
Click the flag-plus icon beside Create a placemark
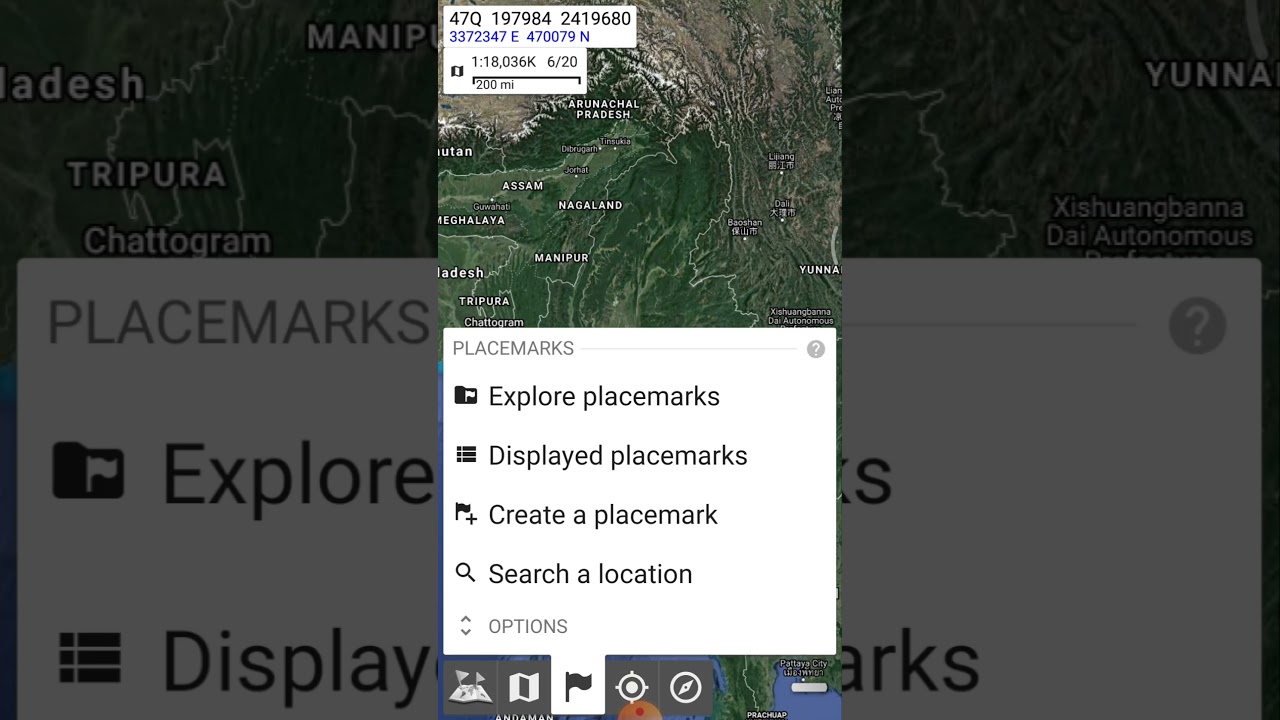[466, 514]
